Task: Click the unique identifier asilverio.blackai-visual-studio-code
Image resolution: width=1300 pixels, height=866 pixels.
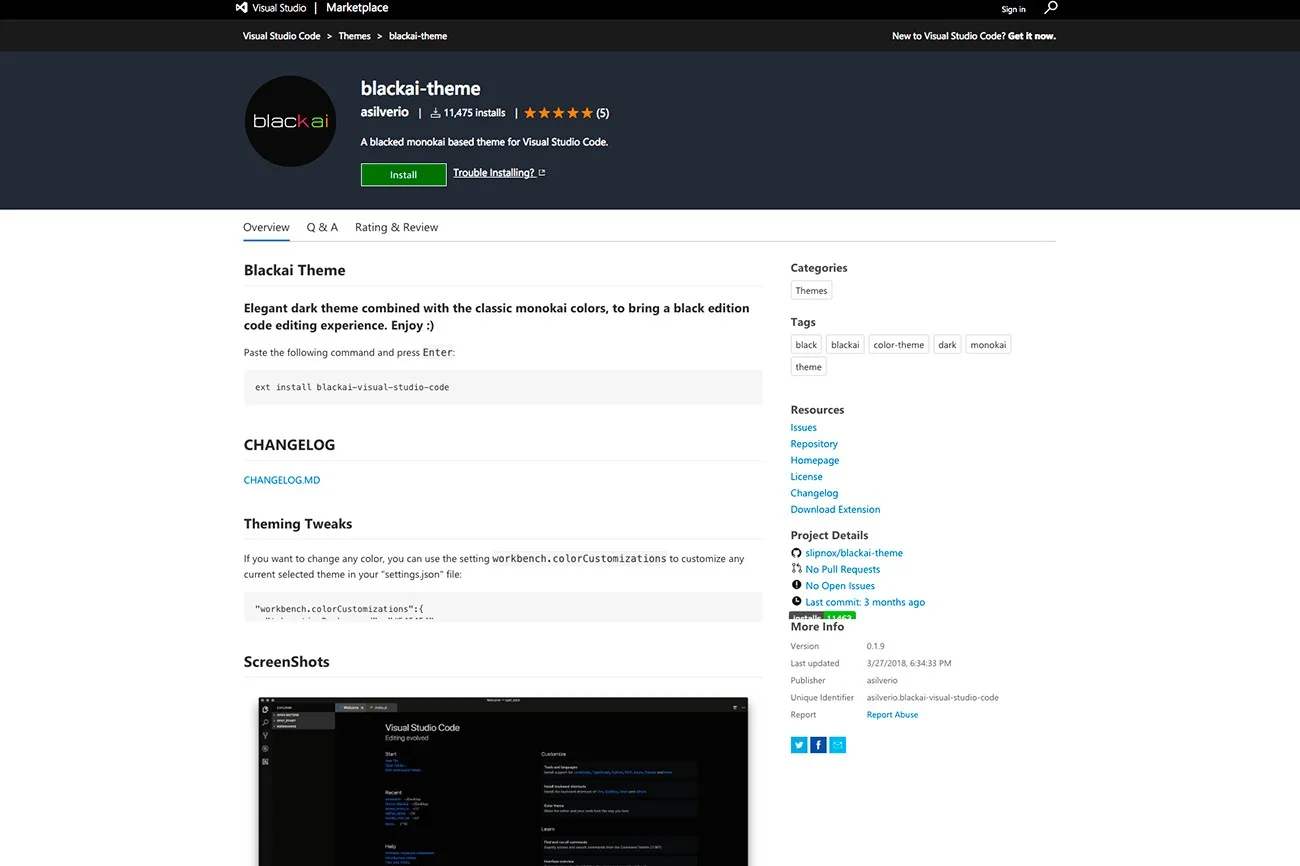Action: pyautogui.click(x=933, y=698)
